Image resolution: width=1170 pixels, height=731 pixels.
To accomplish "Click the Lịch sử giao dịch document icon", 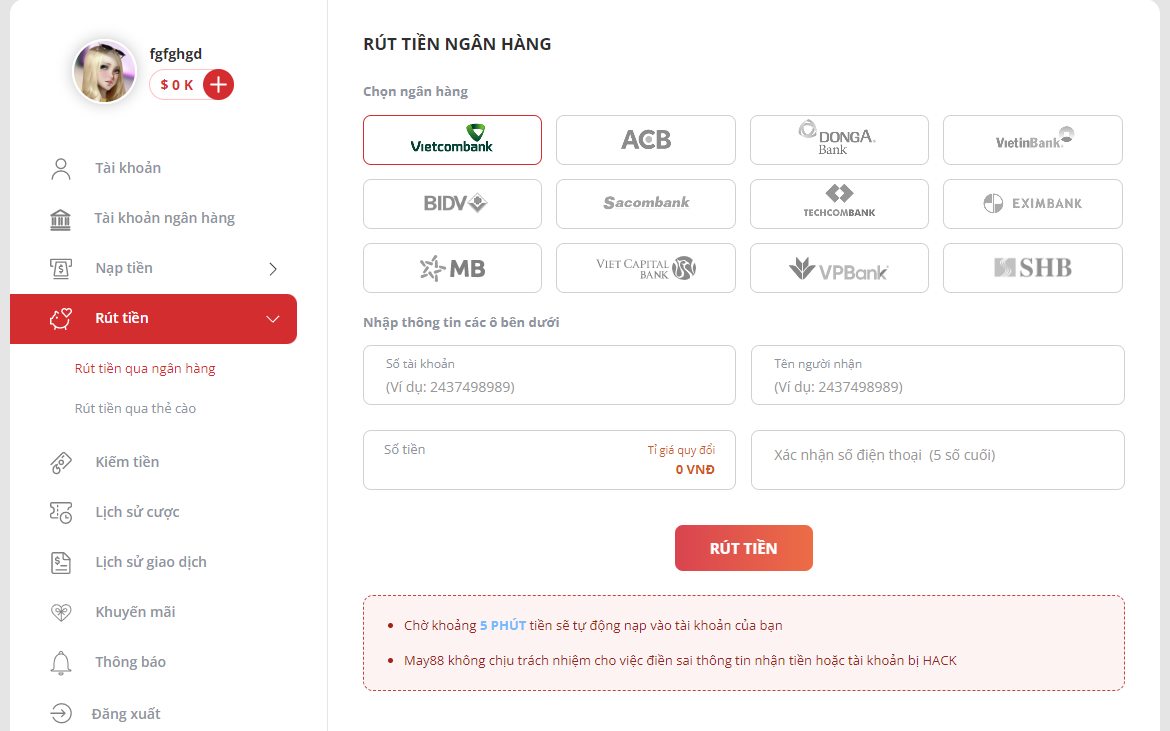I will (60, 562).
